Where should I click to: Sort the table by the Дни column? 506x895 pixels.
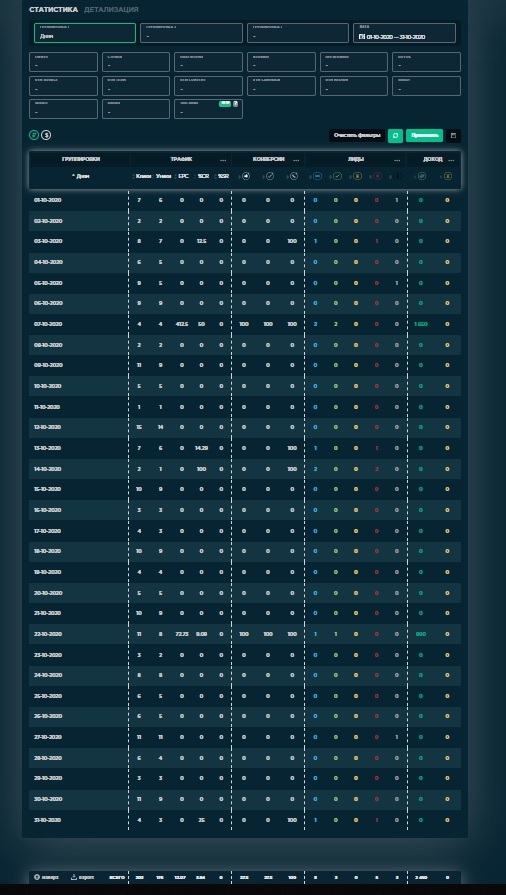point(81,176)
